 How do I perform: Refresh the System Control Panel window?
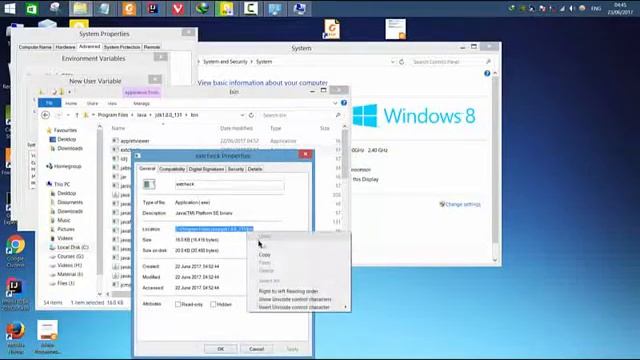coord(401,62)
